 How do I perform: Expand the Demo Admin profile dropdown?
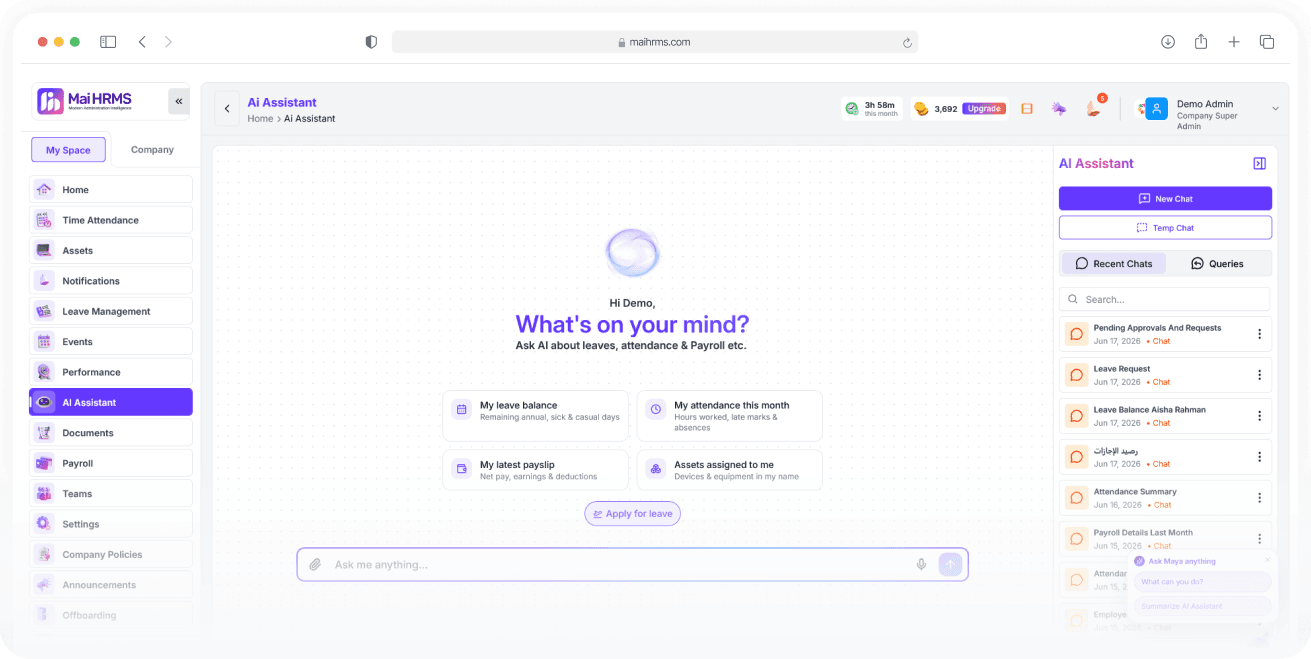1275,109
